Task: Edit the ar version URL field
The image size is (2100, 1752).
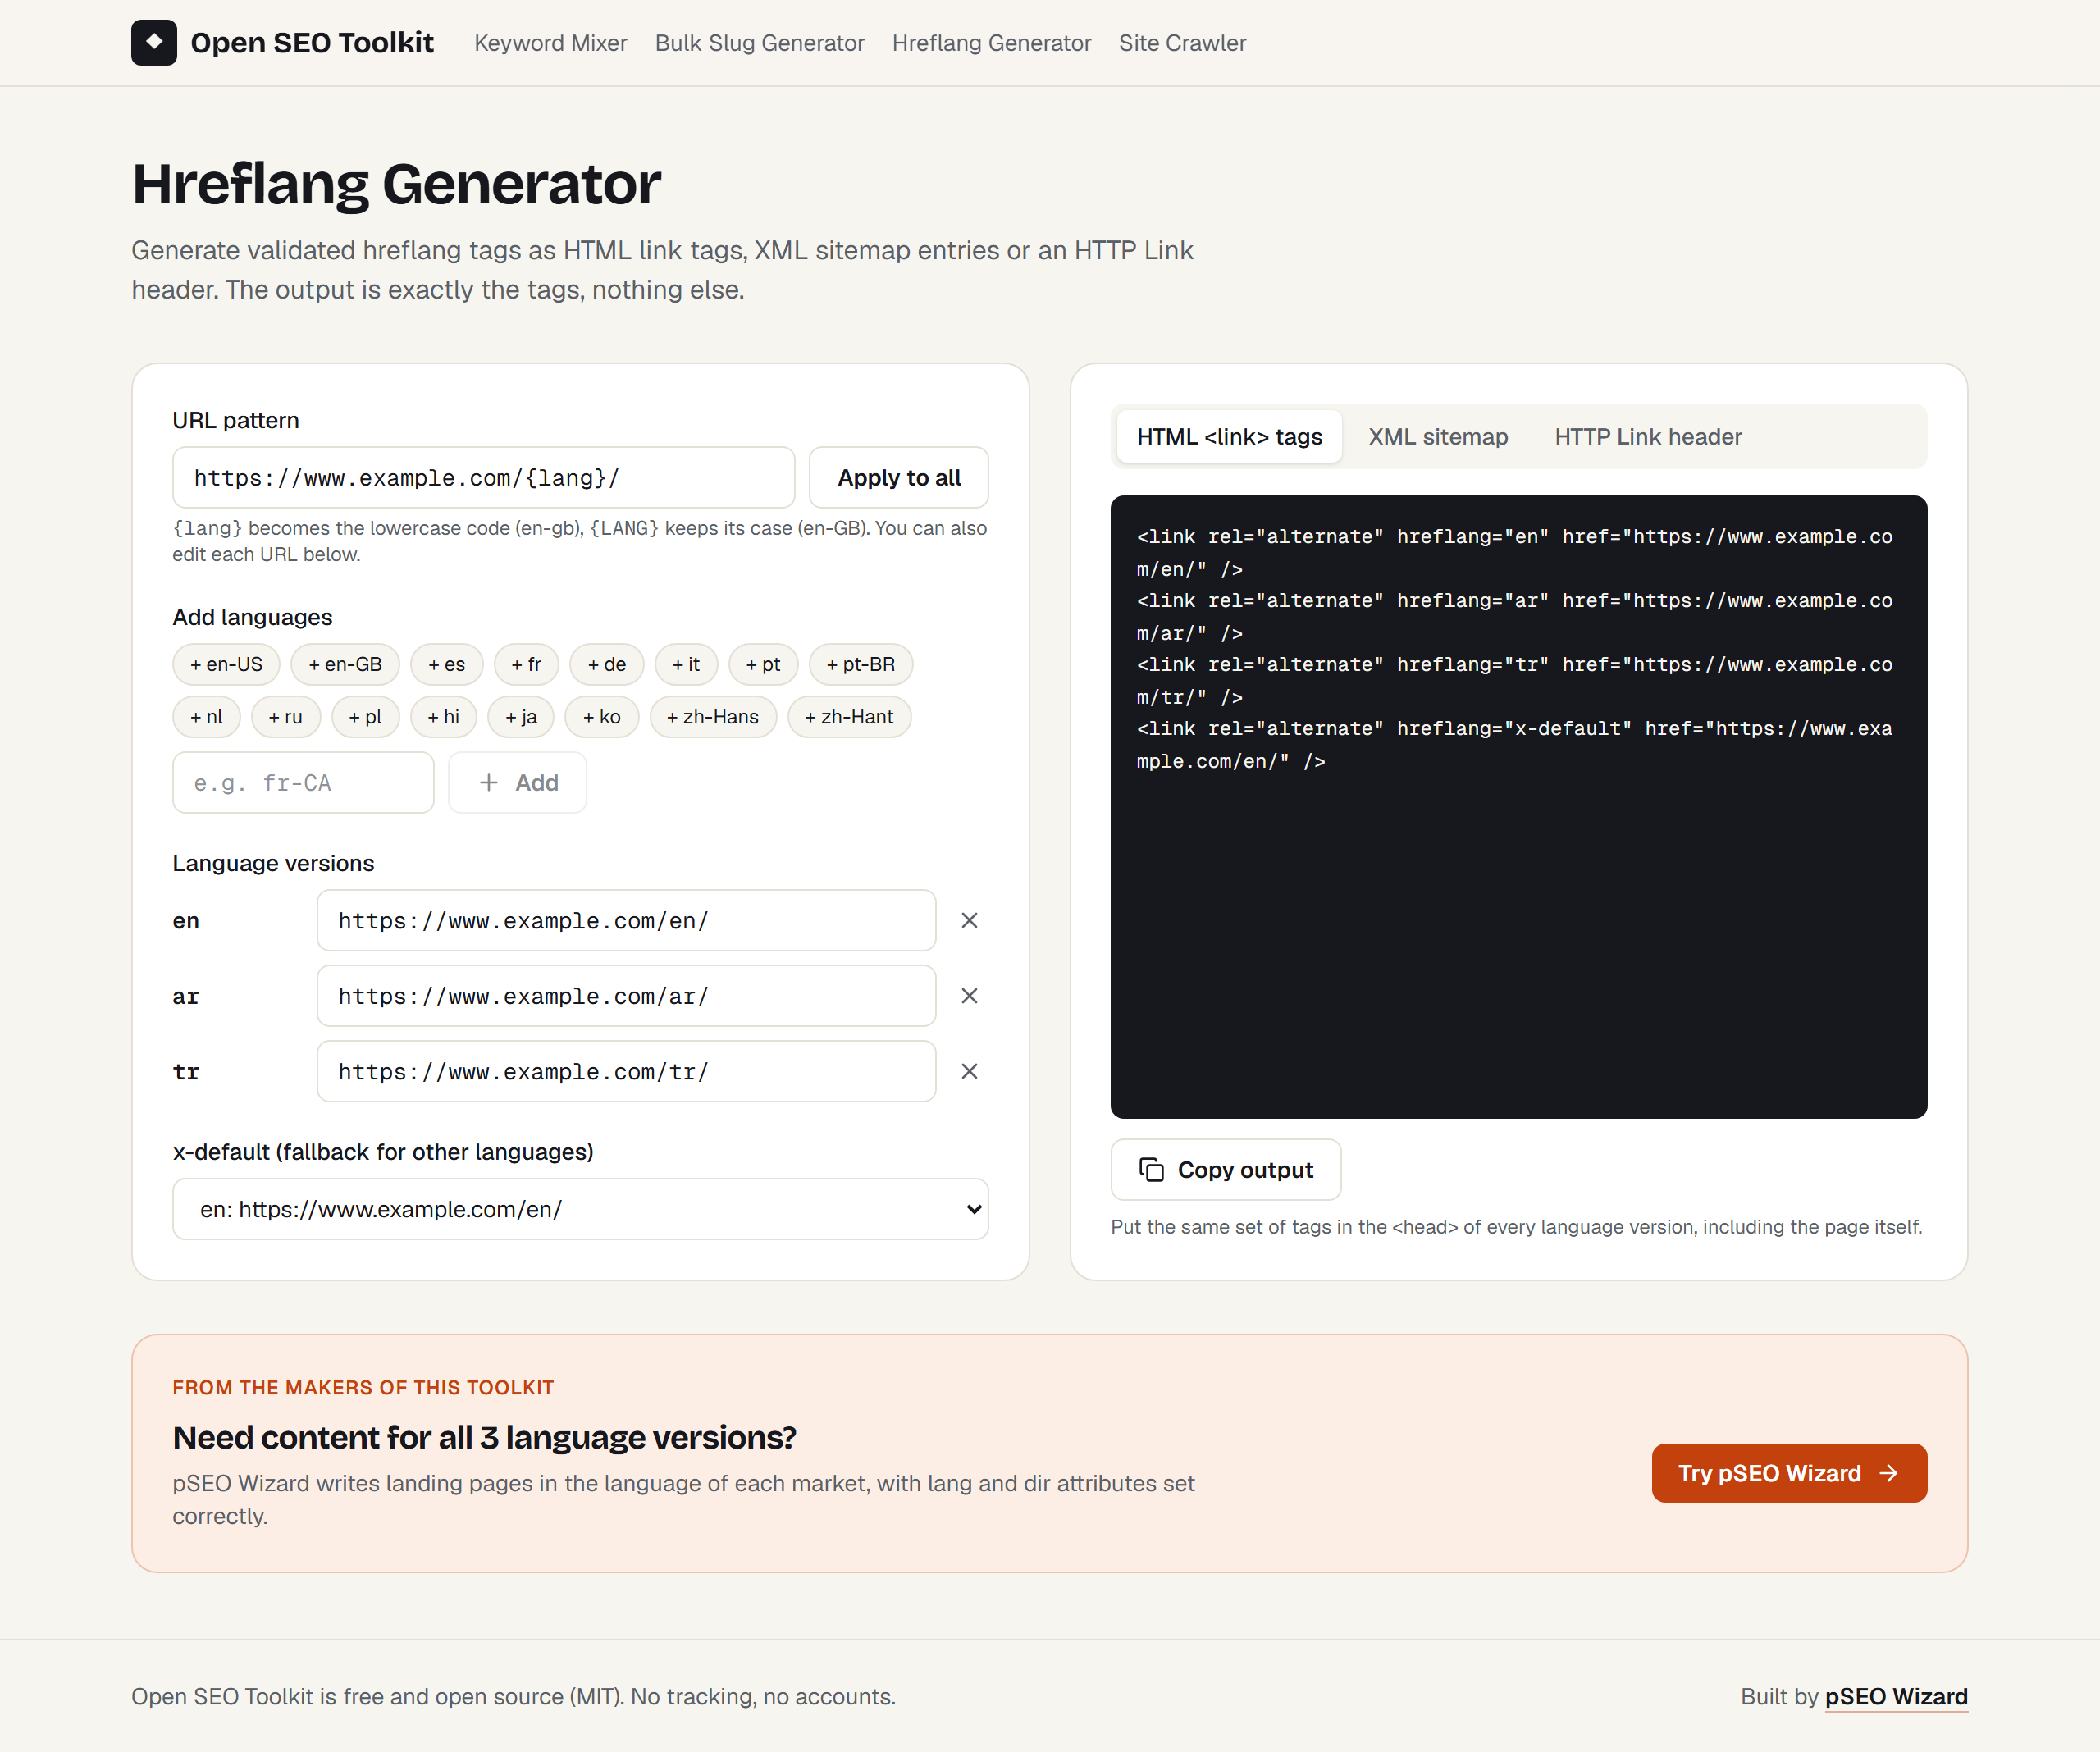Action: pyautogui.click(x=626, y=996)
